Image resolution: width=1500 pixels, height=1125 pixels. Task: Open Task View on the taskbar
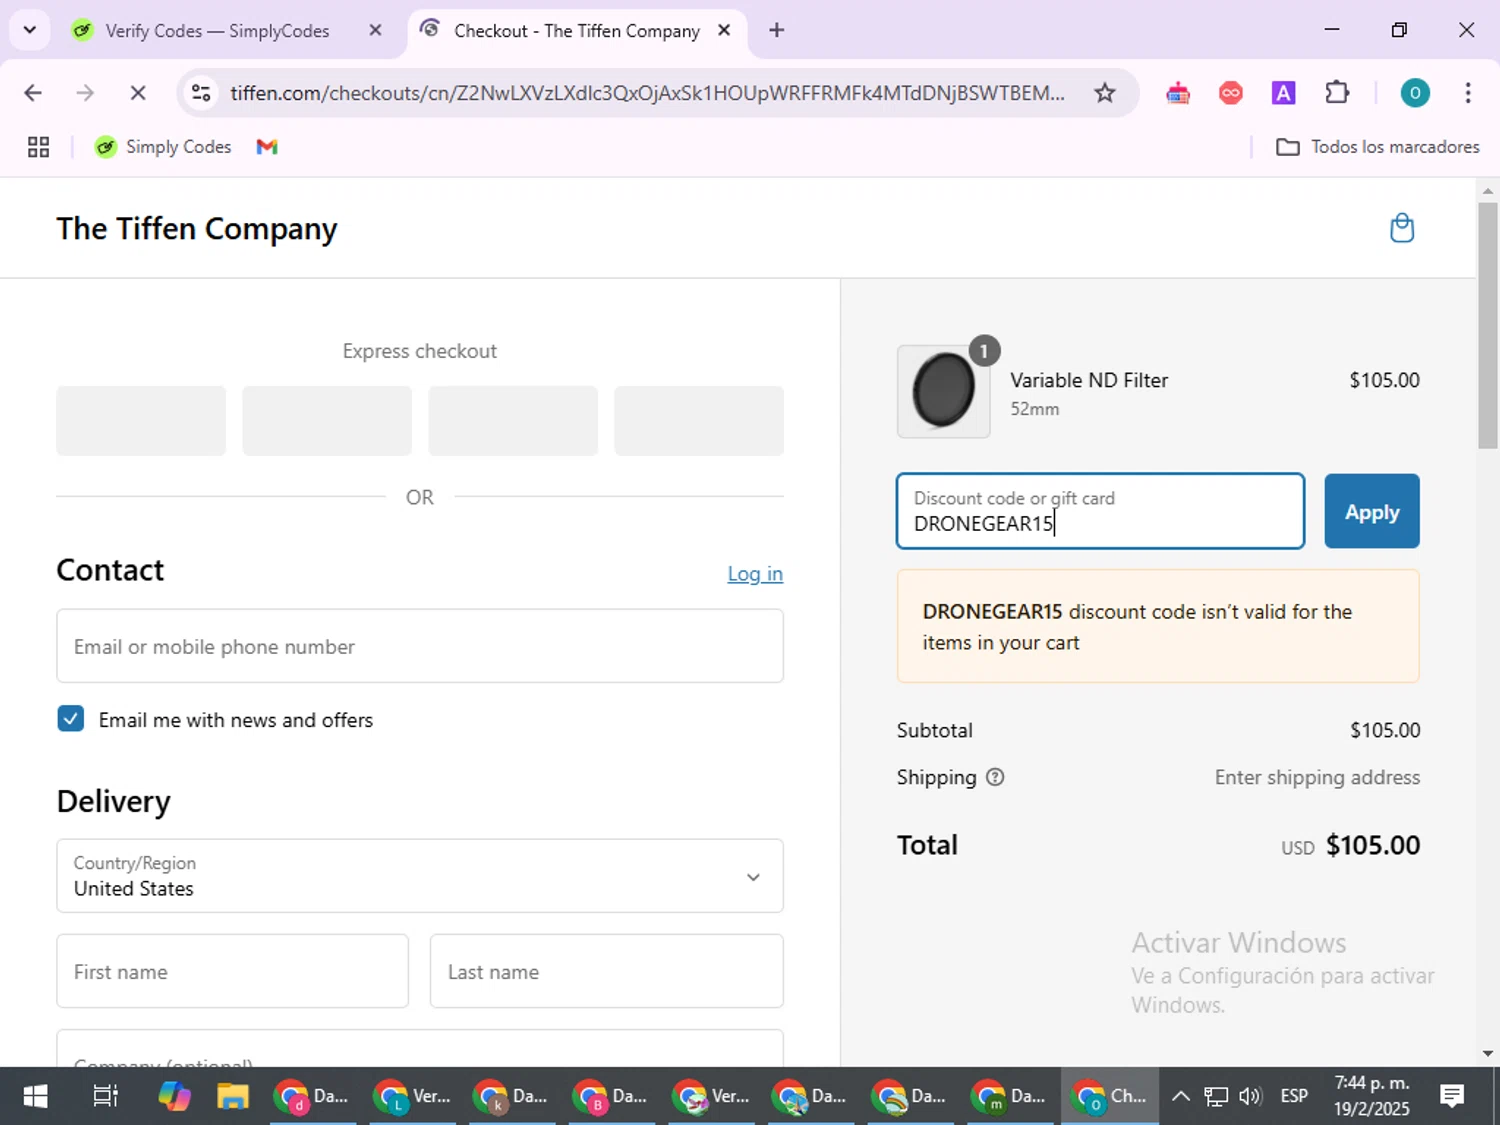click(x=105, y=1096)
